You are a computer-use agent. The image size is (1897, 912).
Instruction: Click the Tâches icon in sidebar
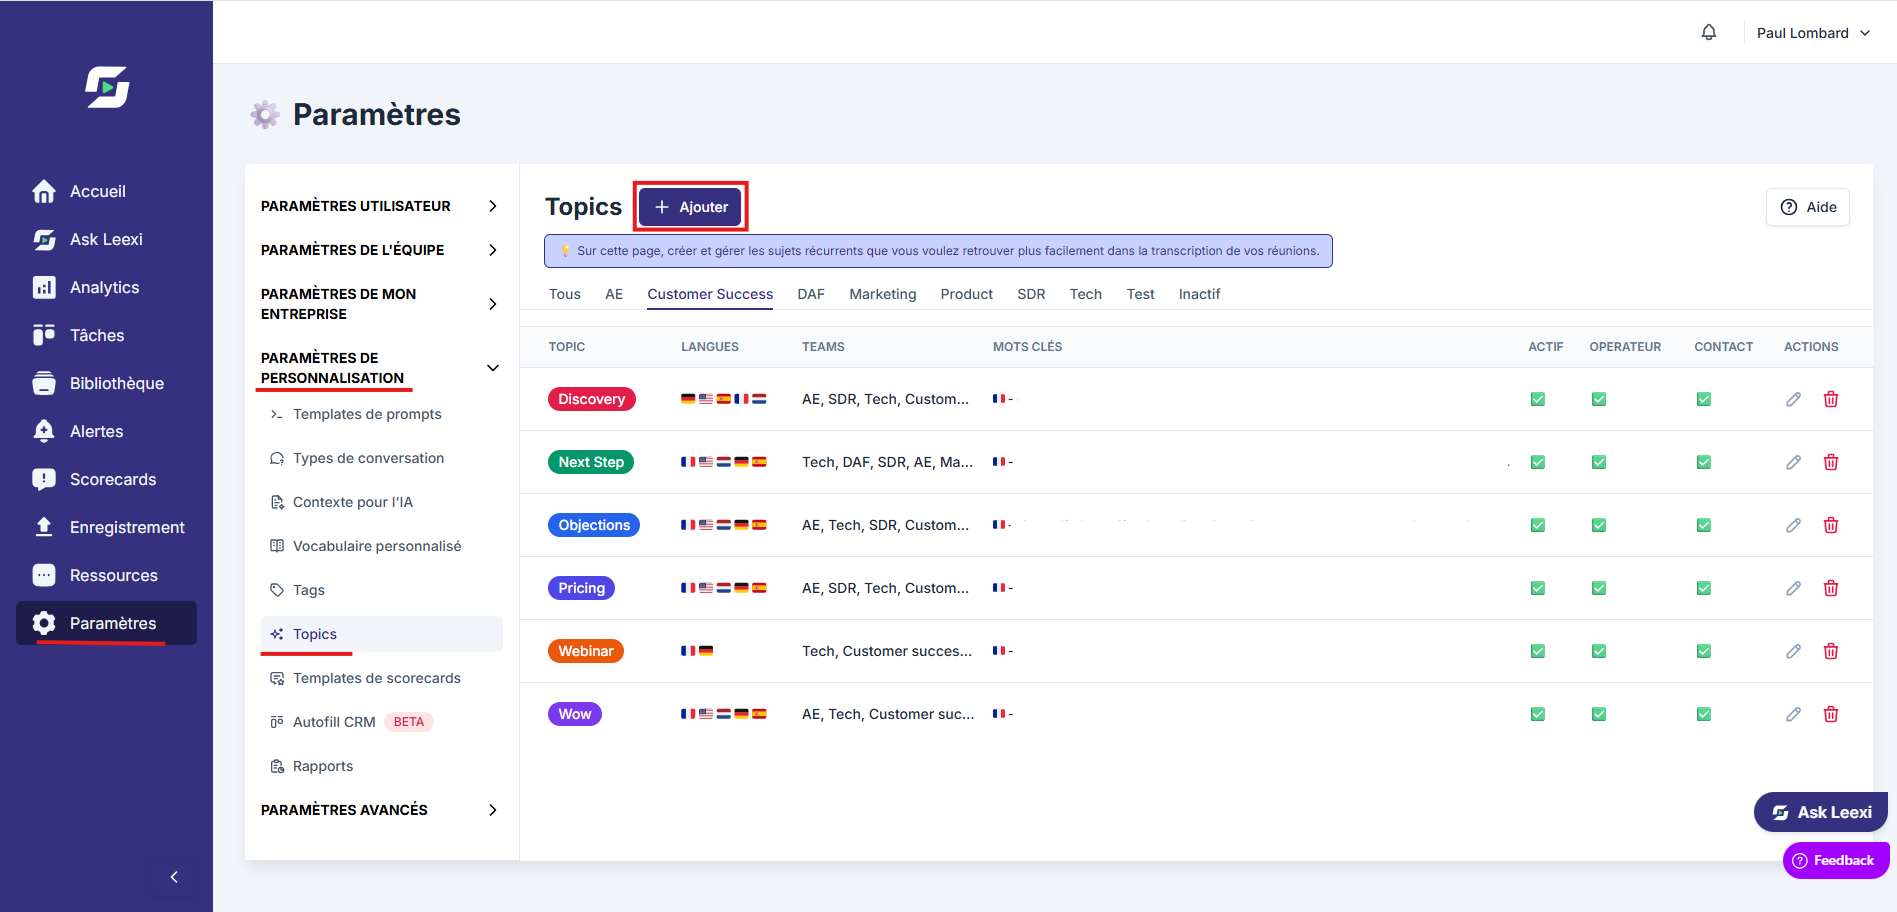(x=44, y=335)
